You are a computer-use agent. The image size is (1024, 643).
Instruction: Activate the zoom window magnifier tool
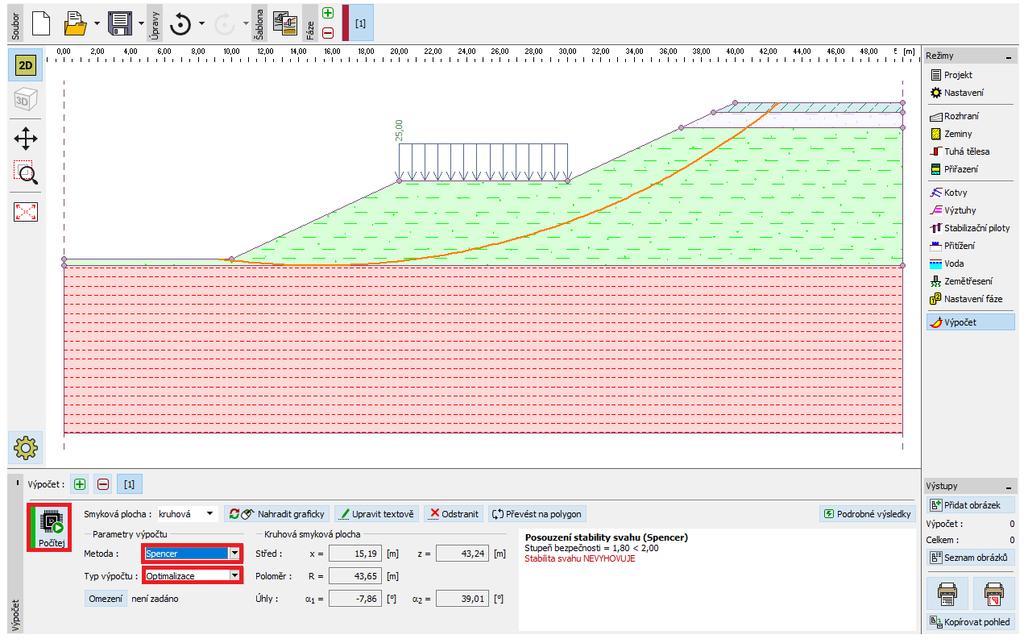(25, 173)
